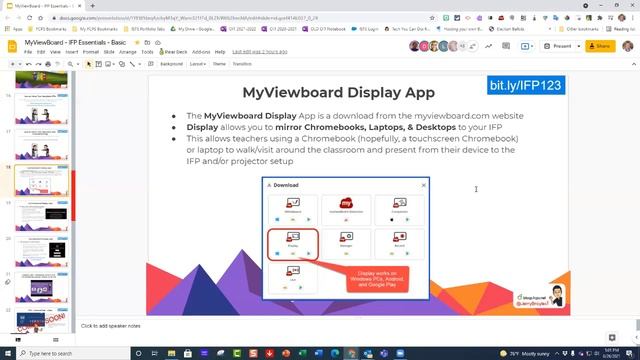Image resolution: width=640 pixels, height=360 pixels.
Task: Star the MyViewBoard presentation
Action: coord(137,42)
